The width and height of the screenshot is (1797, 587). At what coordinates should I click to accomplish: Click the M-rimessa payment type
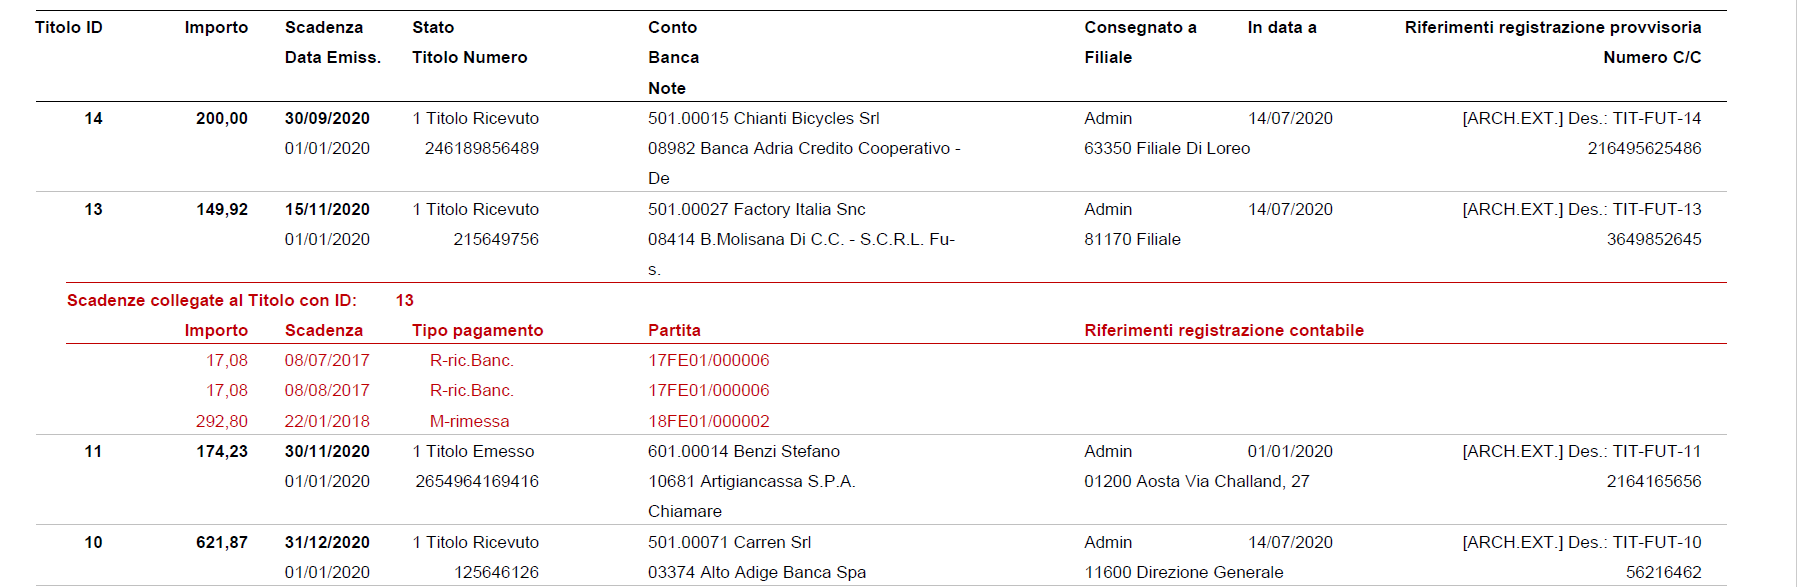[469, 422]
